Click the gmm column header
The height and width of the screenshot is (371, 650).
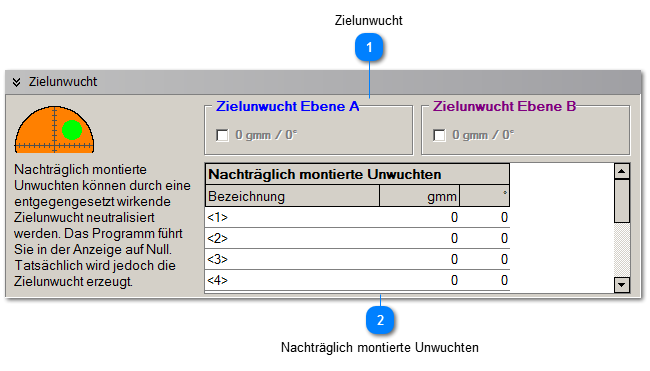point(420,196)
